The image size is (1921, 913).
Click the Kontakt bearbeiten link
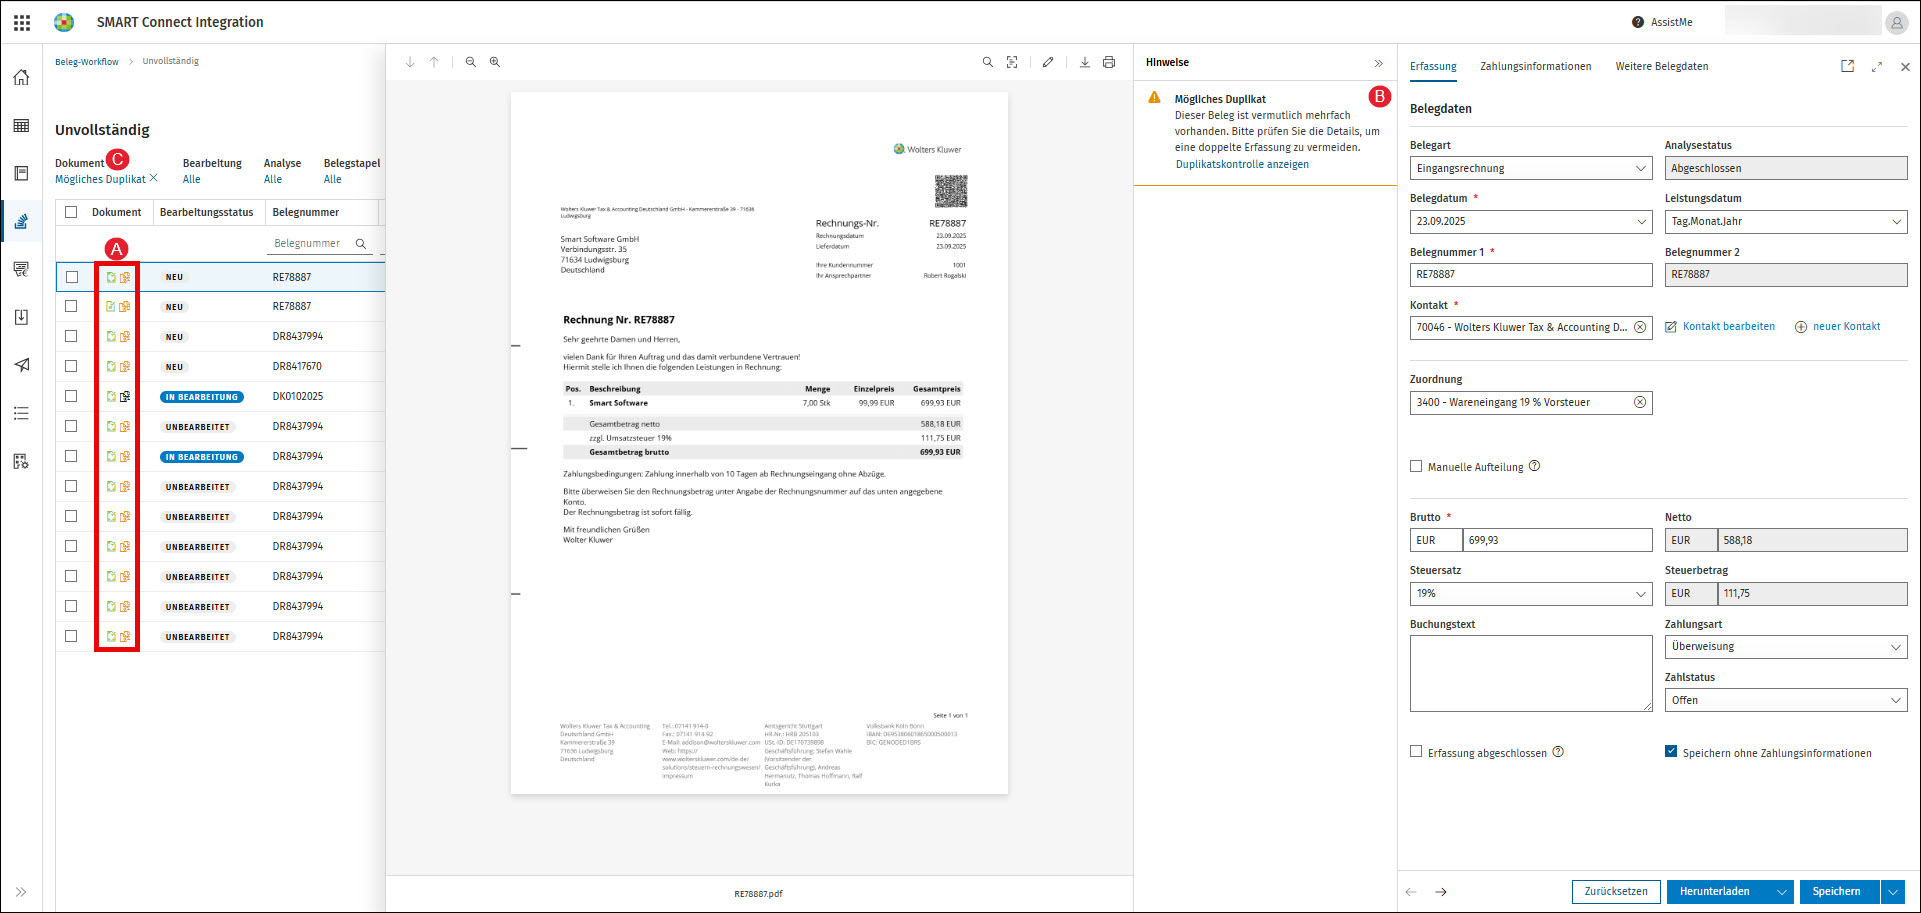pos(1720,327)
